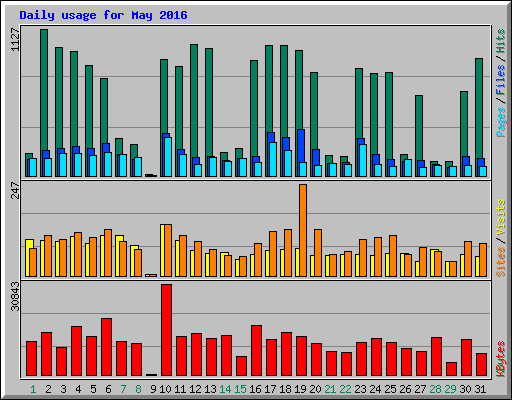This screenshot has width=512, height=400.
Task: Click the 30843 axis value label
Action: [15, 296]
